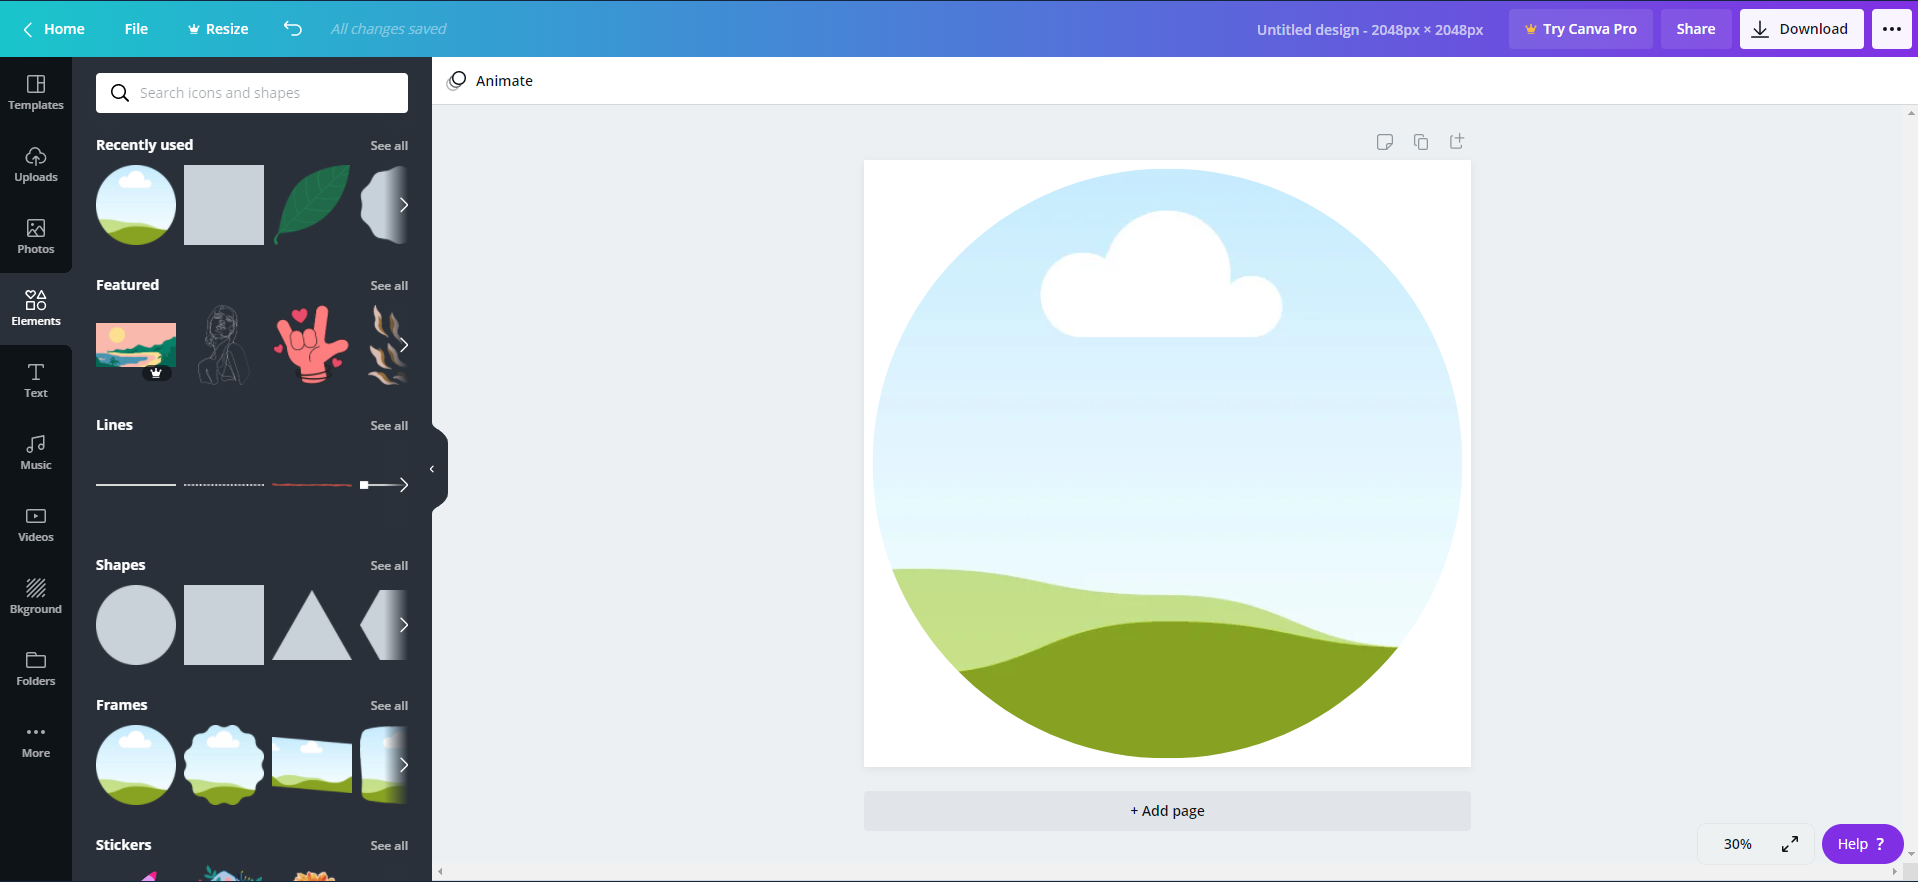The height and width of the screenshot is (882, 1918).
Task: Select the solid line in Lines
Action: pos(136,485)
